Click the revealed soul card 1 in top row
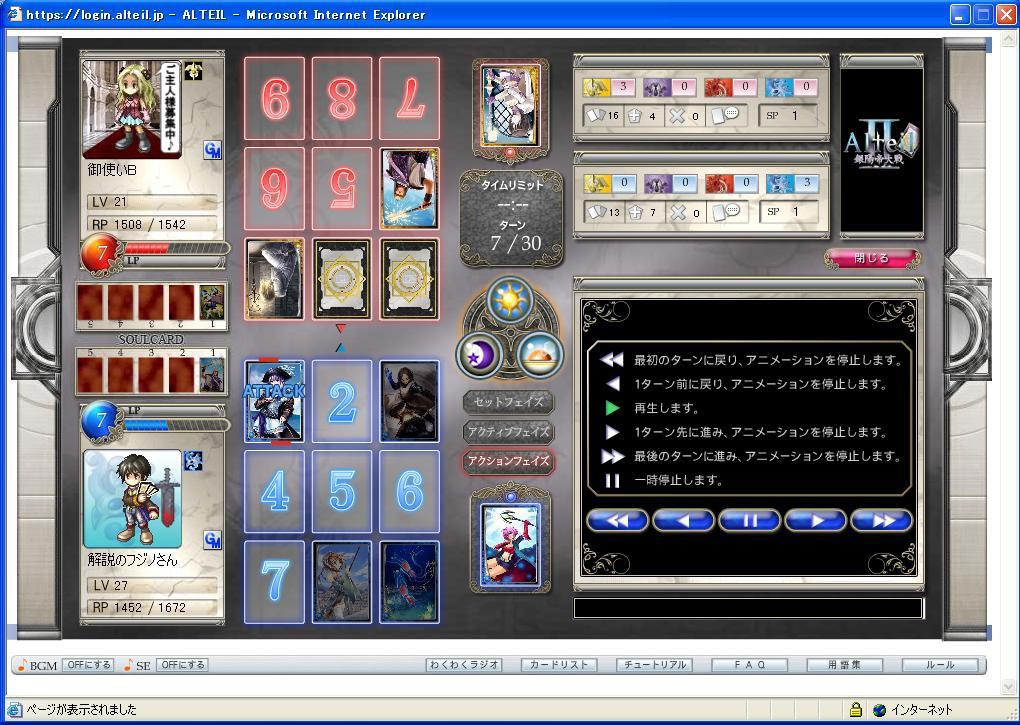 (x=212, y=303)
